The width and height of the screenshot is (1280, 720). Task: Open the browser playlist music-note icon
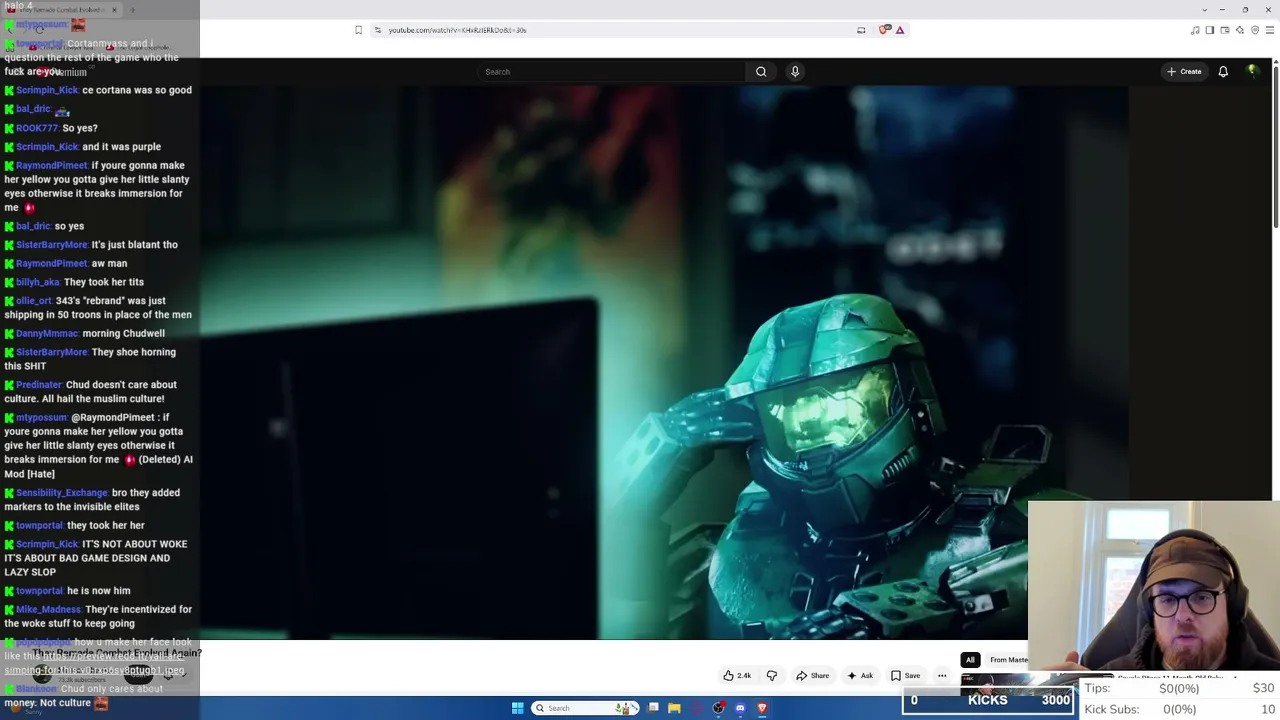pyautogui.click(x=1195, y=30)
